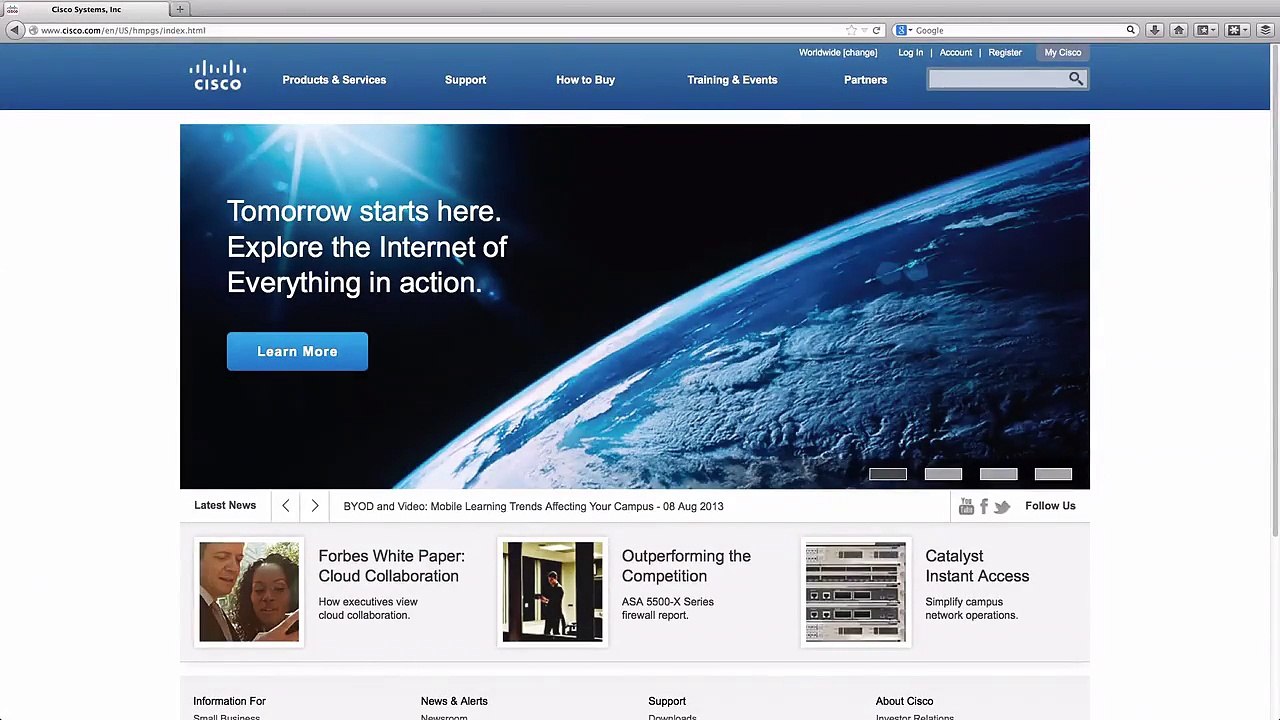Select the first carousel slide indicator
The height and width of the screenshot is (720, 1280).
click(888, 474)
